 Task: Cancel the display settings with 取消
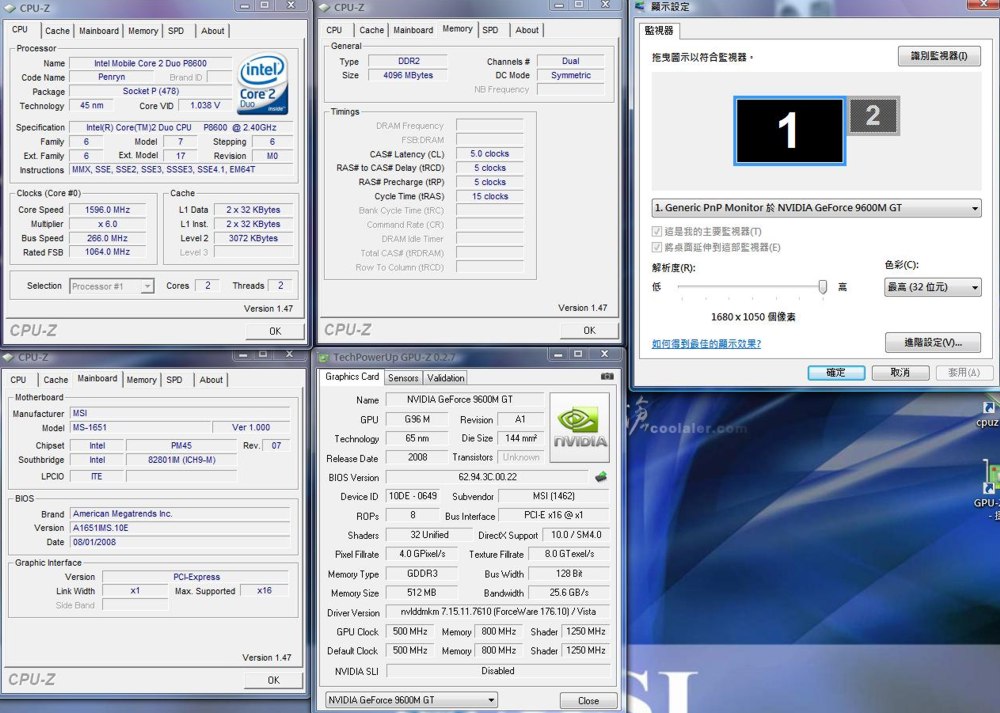point(900,372)
